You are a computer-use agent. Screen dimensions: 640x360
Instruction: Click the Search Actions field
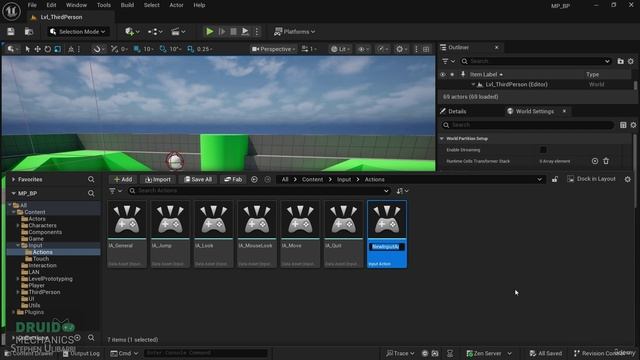[x=259, y=191]
